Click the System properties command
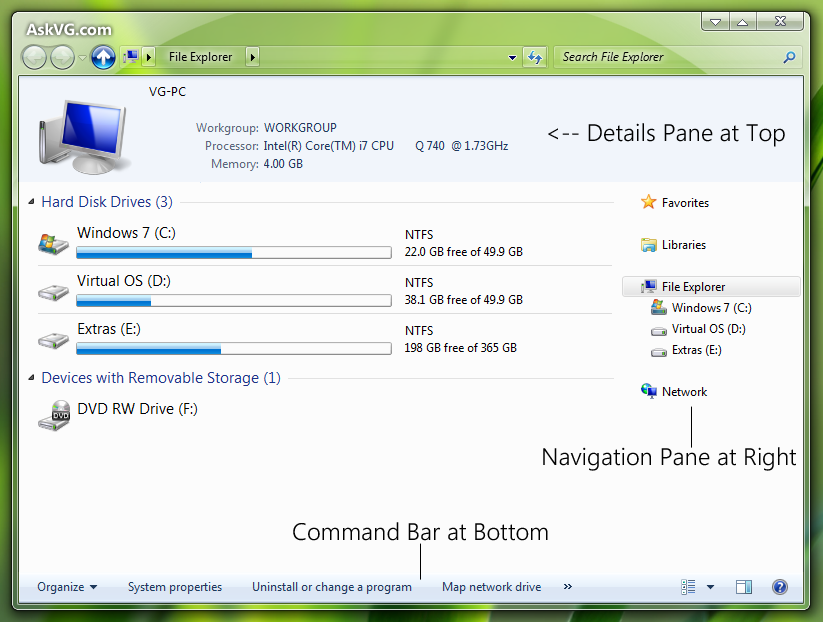Image resolution: width=823 pixels, height=622 pixels. coord(175,587)
